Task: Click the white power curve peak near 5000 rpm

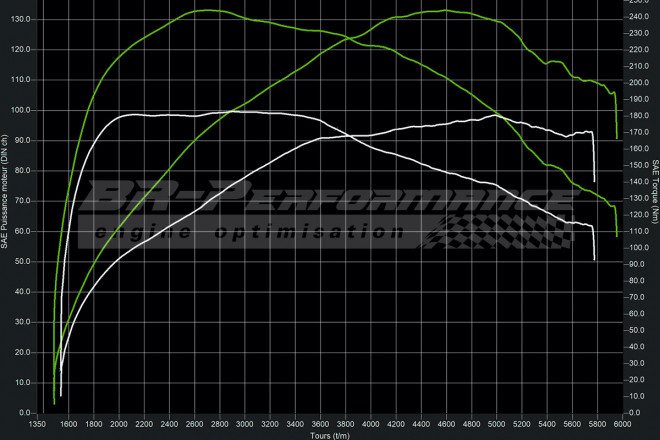Action: 495,115
